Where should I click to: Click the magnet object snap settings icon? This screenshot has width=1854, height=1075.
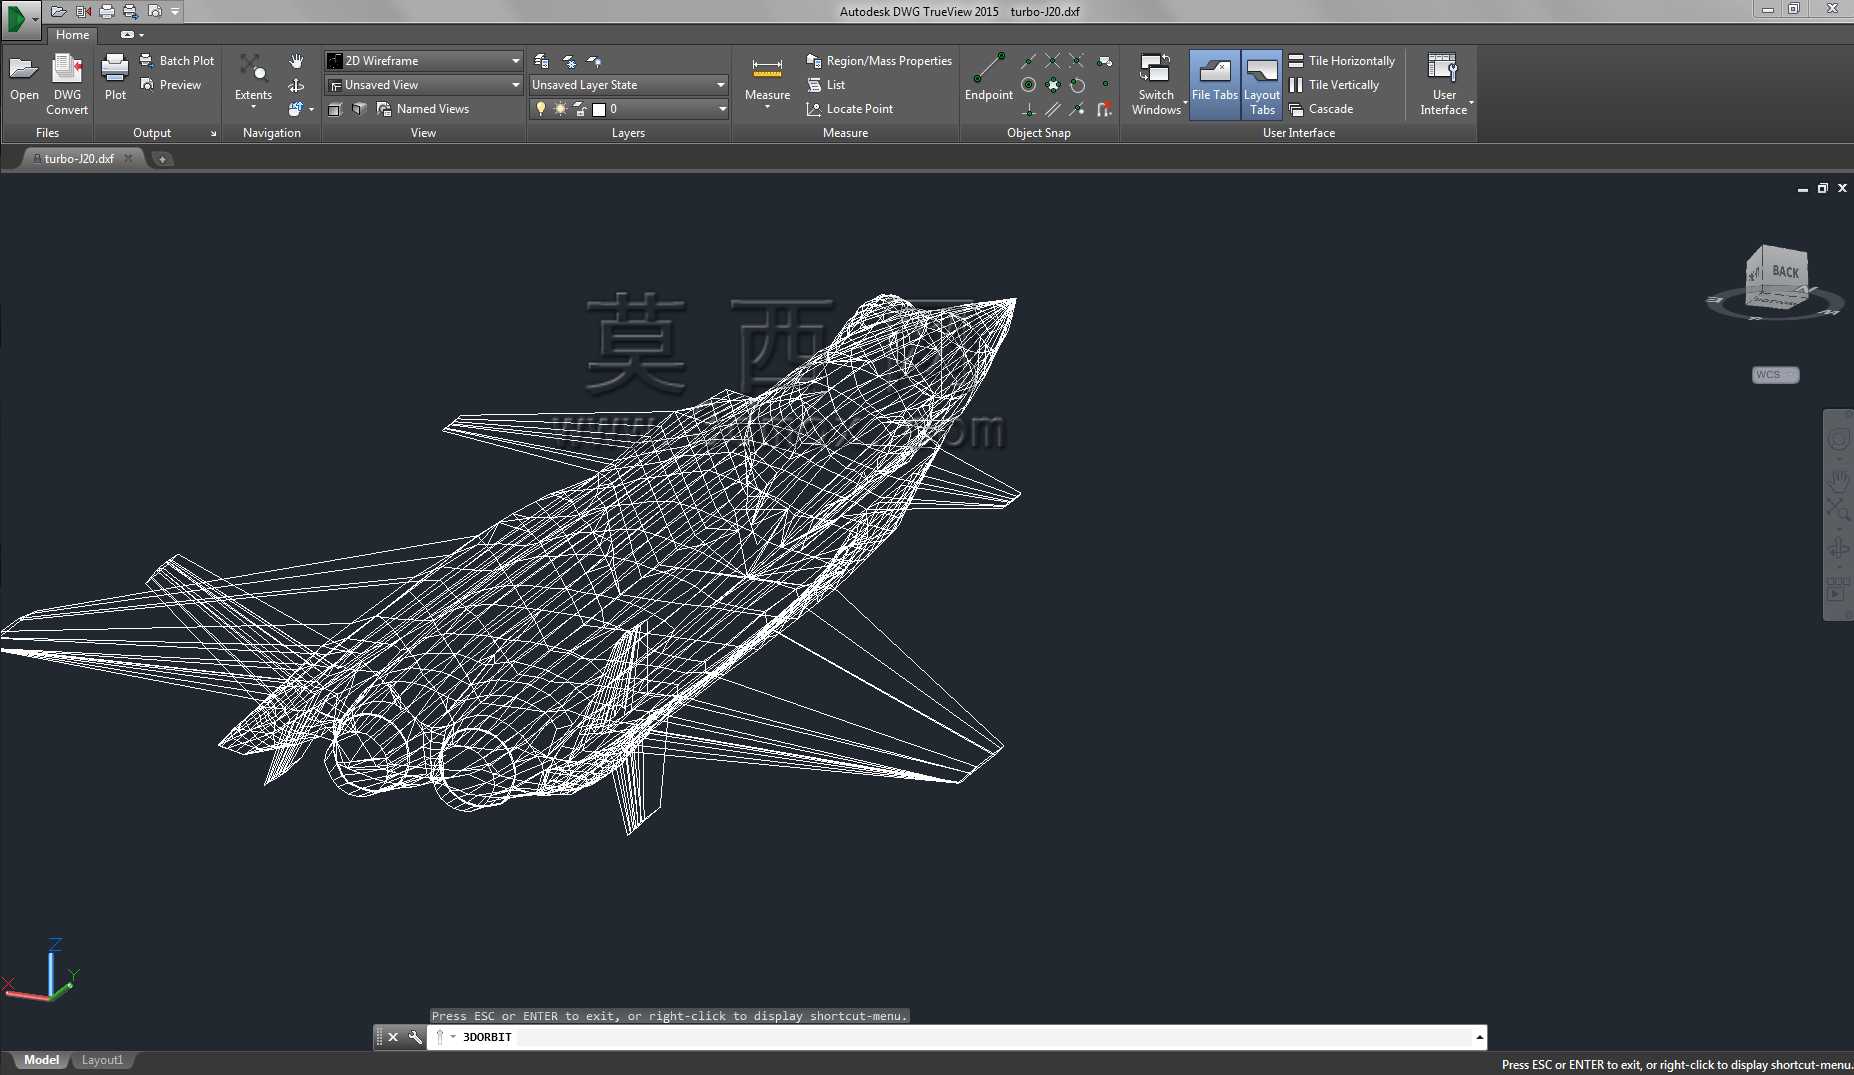(1104, 109)
